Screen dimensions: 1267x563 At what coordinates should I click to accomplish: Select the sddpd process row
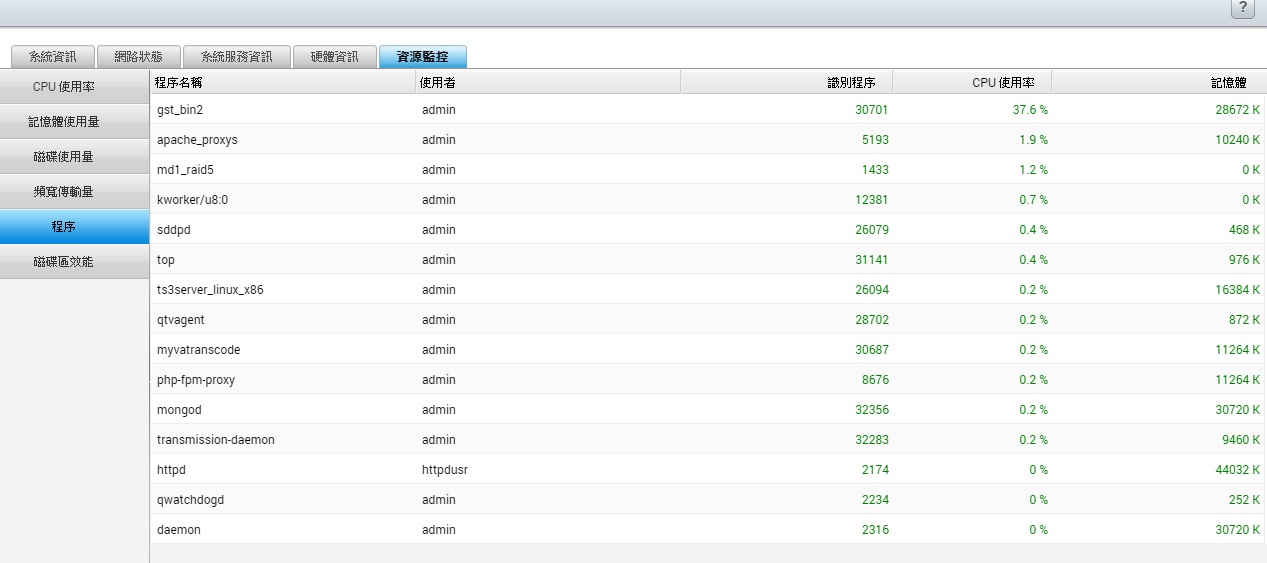pos(707,229)
